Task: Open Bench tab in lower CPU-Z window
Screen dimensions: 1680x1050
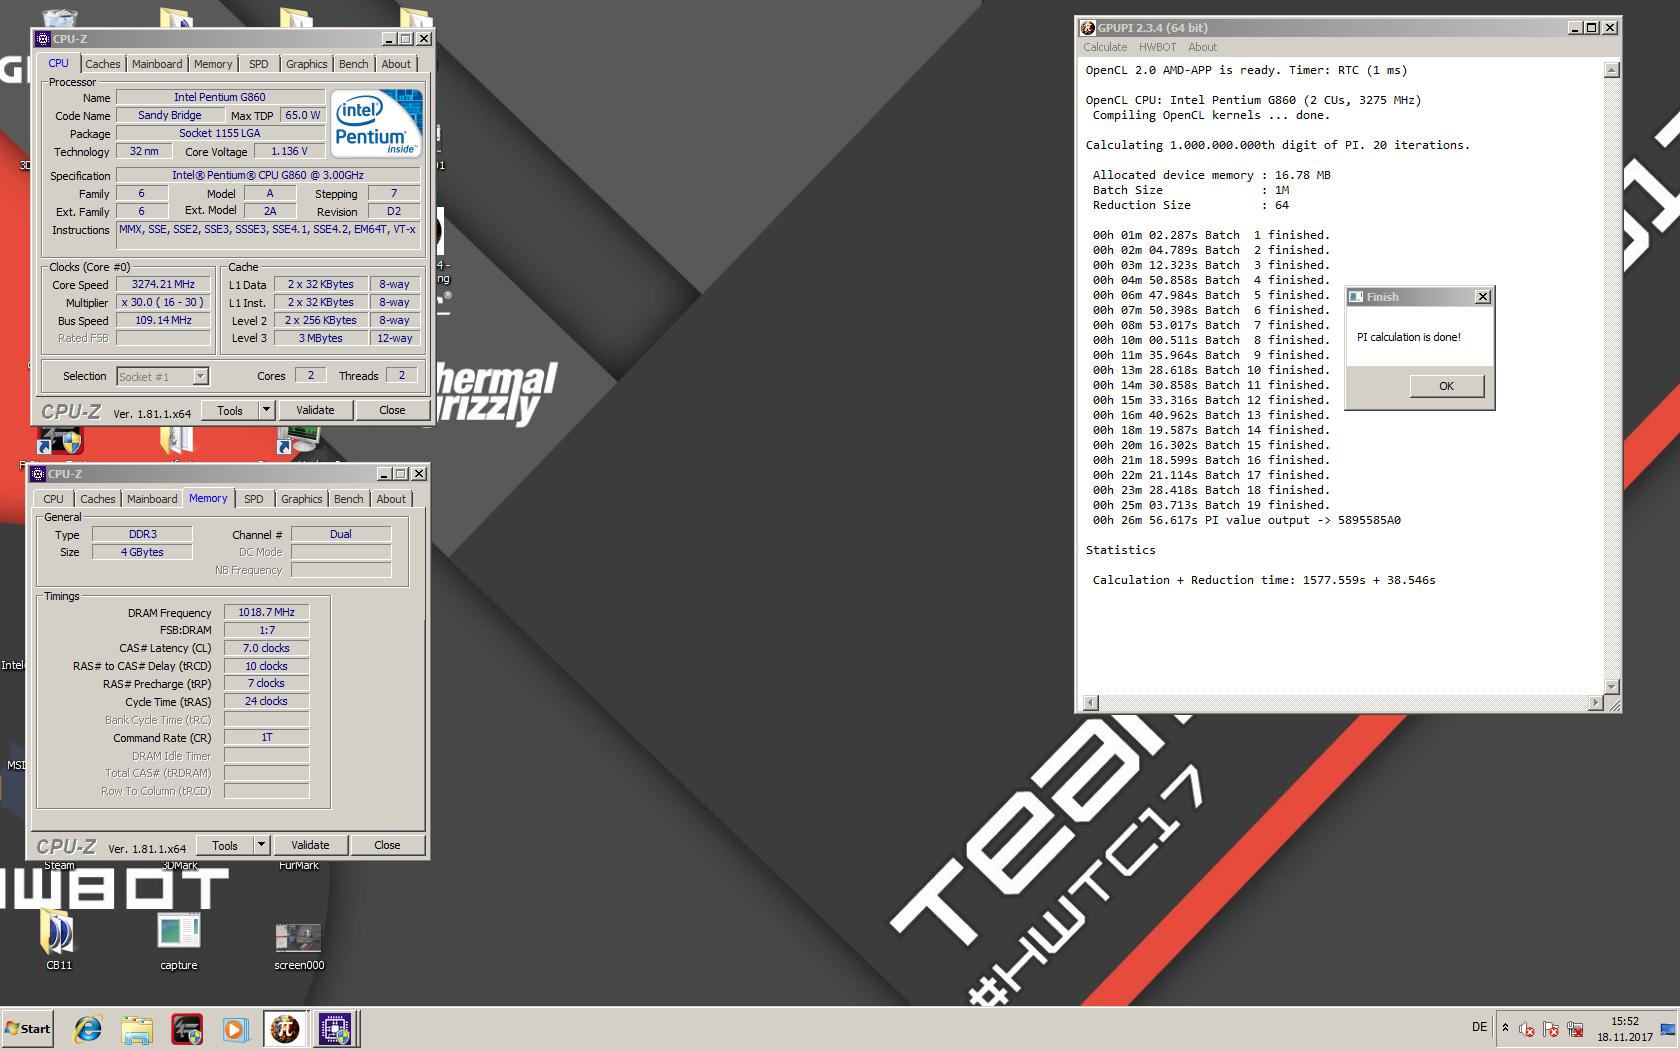Action: (348, 499)
